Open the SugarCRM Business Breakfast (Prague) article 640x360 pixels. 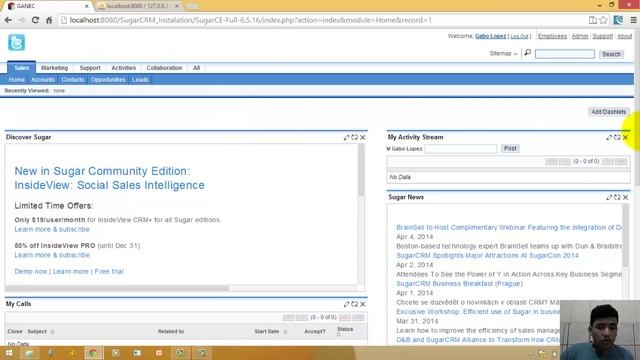pos(460,284)
